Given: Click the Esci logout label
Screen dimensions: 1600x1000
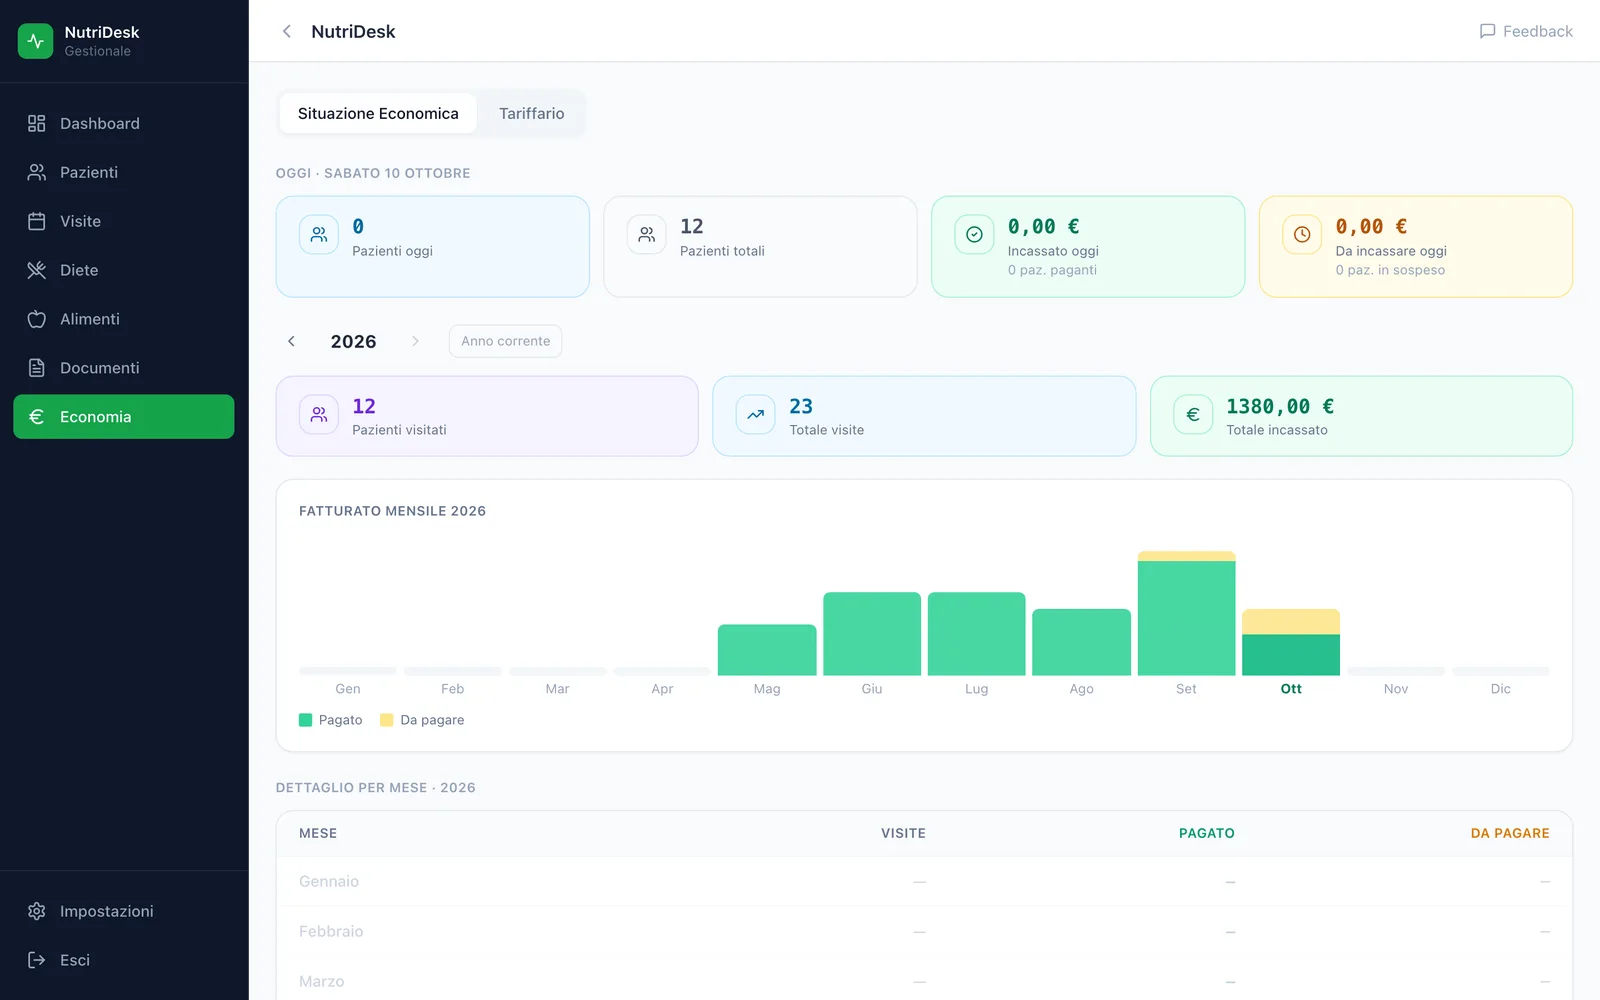Looking at the screenshot, I should point(75,960).
